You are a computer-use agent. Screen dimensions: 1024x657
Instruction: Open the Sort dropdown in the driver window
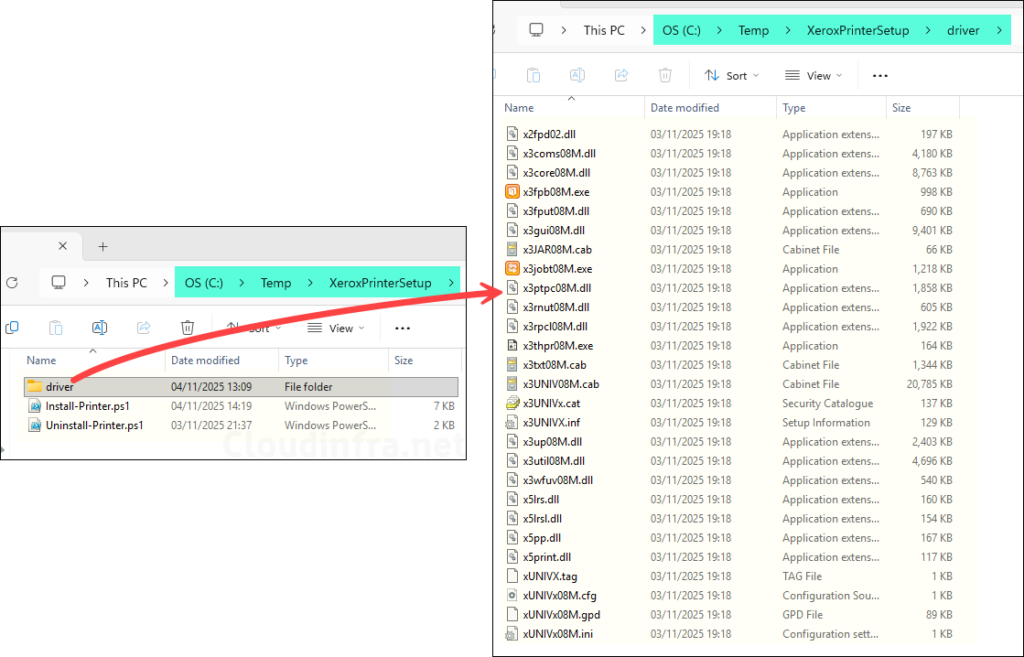pos(732,75)
